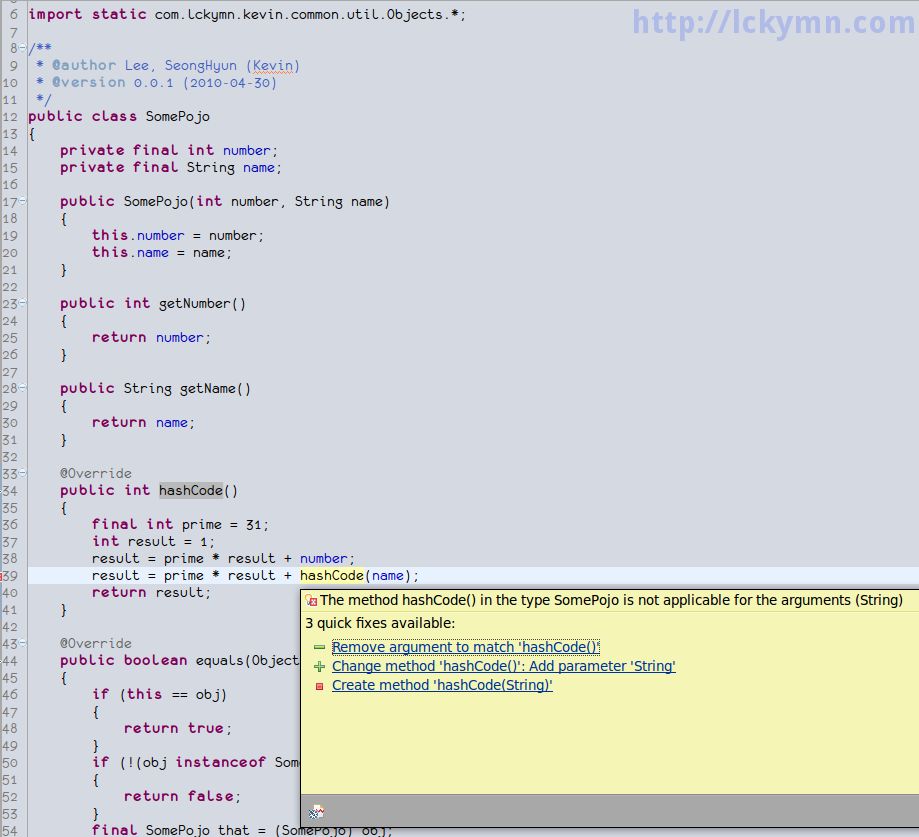Click 'public int getNumber()' on line 23
Viewport: 919px width, 837px height.
153,303
